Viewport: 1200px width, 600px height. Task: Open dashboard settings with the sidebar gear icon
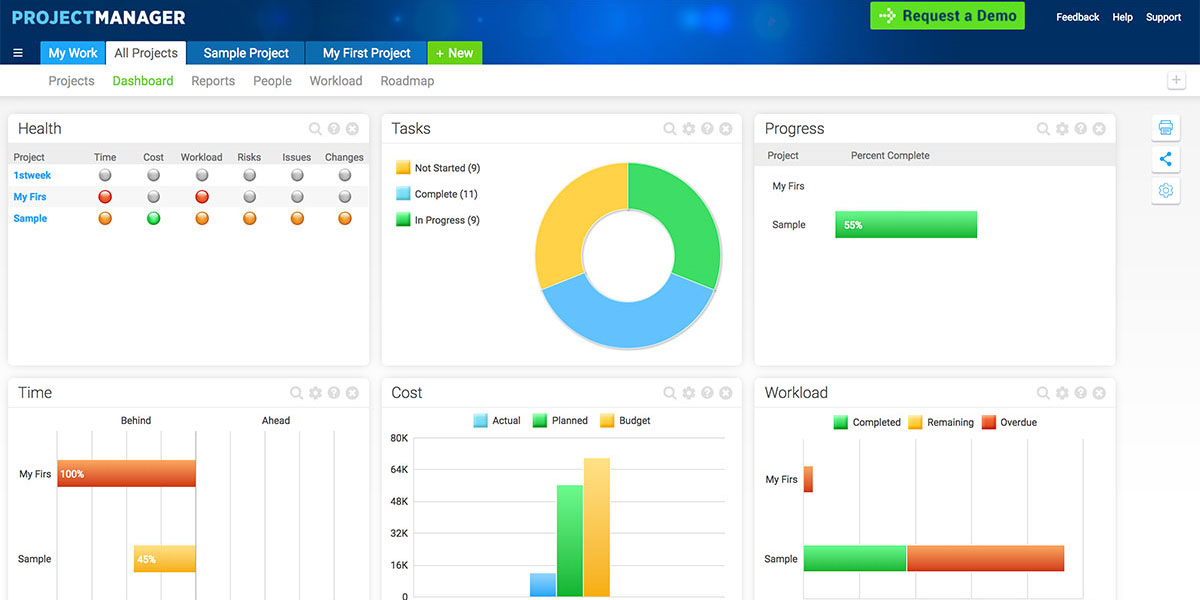(1165, 190)
